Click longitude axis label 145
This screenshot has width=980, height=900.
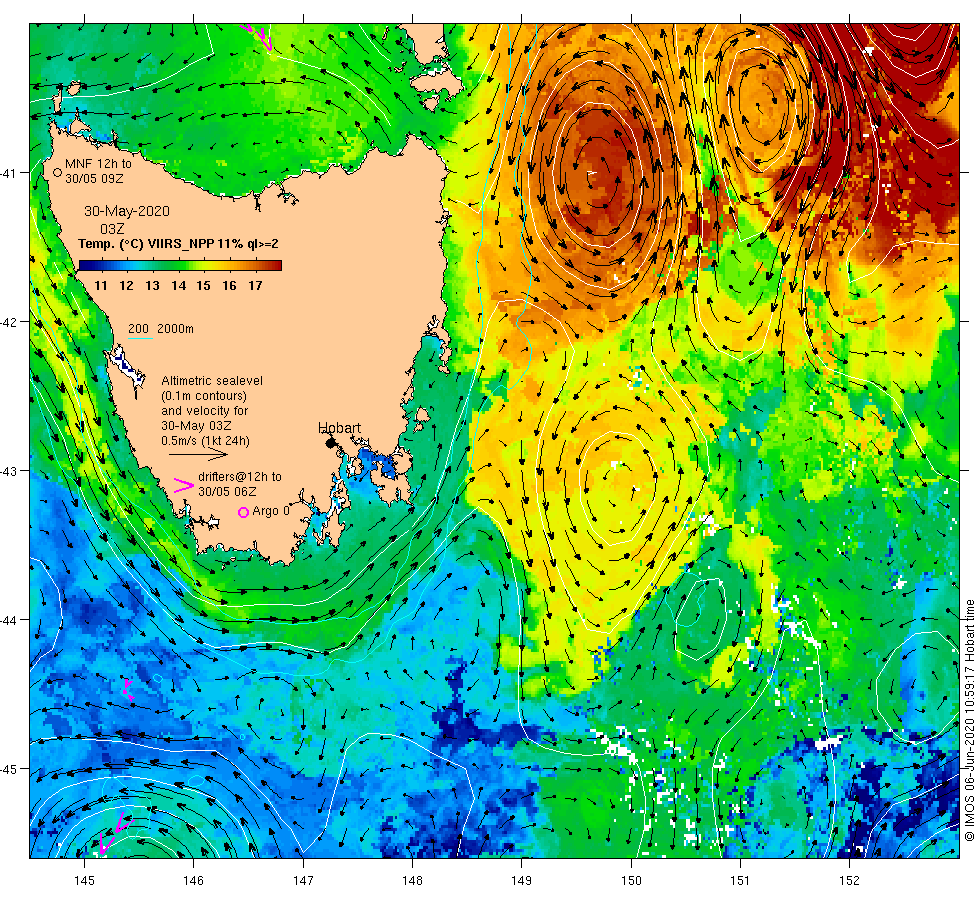(84, 881)
